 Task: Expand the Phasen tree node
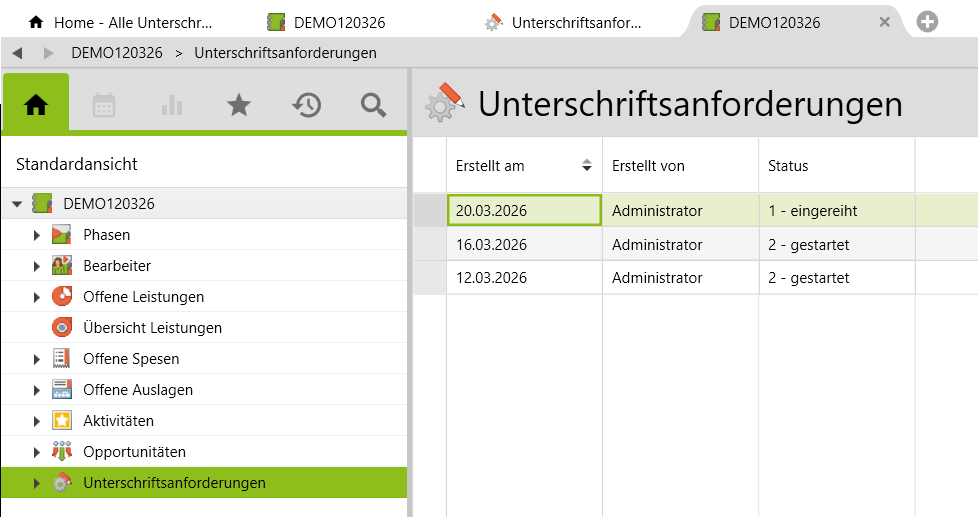point(37,235)
